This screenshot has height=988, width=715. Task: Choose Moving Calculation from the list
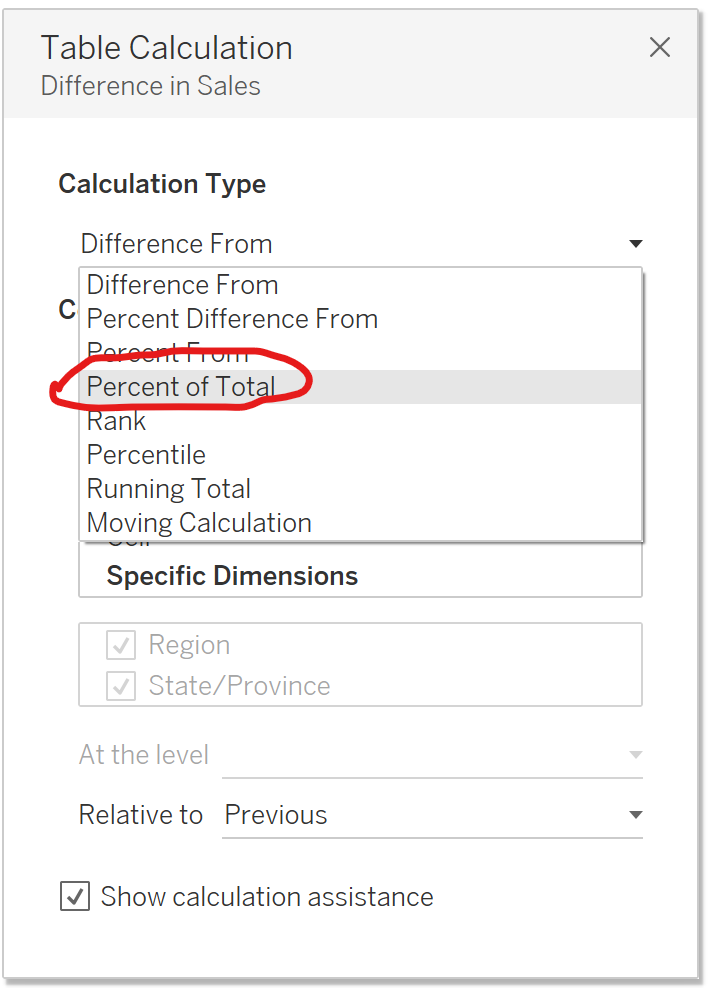[199, 523]
